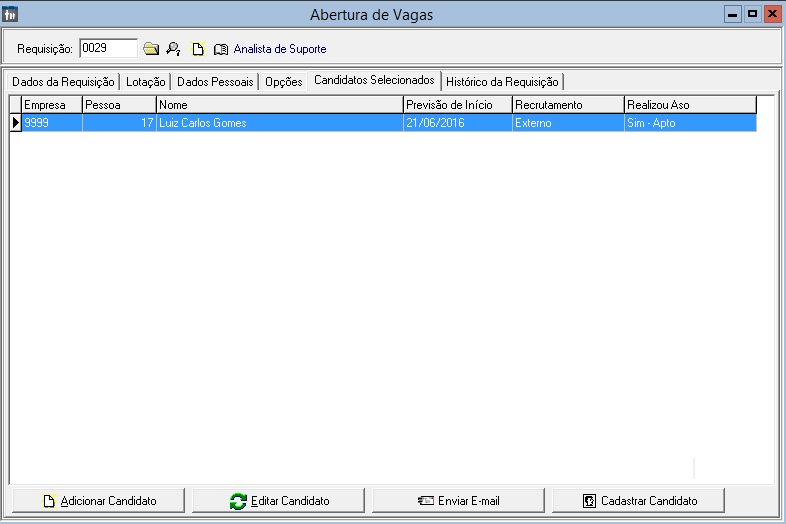Click the Previsão de Início column header
The width and height of the screenshot is (786, 524).
(457, 105)
